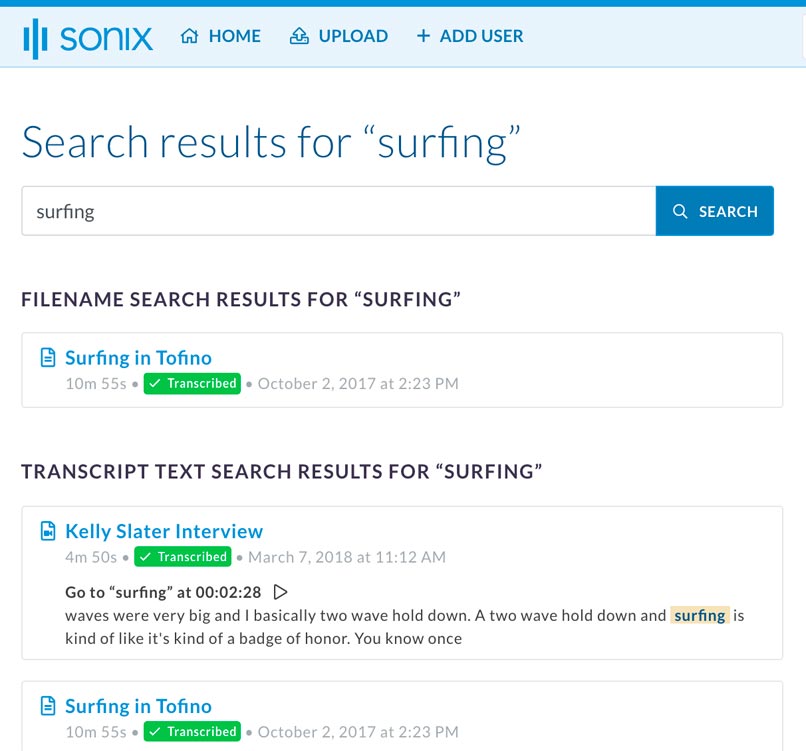Click the upload cloud icon
Viewport: 806px width, 751px height.
pos(298,35)
